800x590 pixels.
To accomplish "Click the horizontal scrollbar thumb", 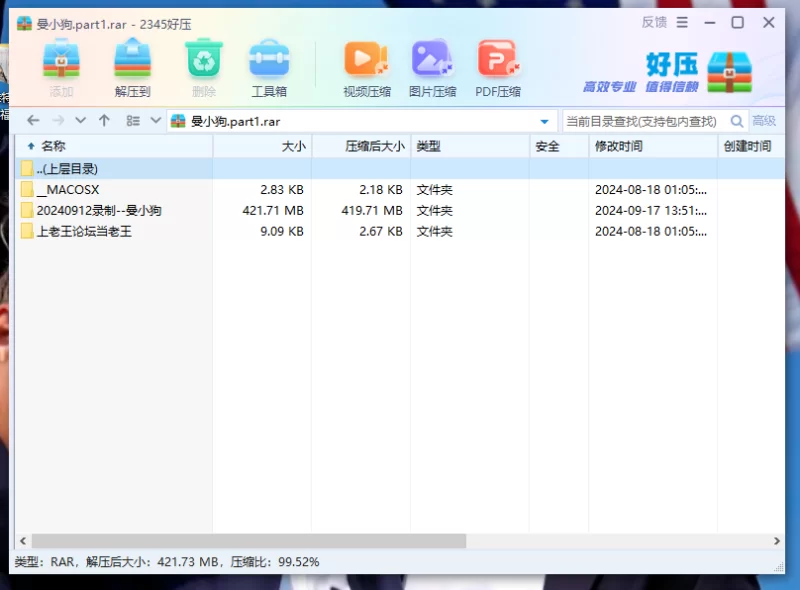I will tap(249, 541).
